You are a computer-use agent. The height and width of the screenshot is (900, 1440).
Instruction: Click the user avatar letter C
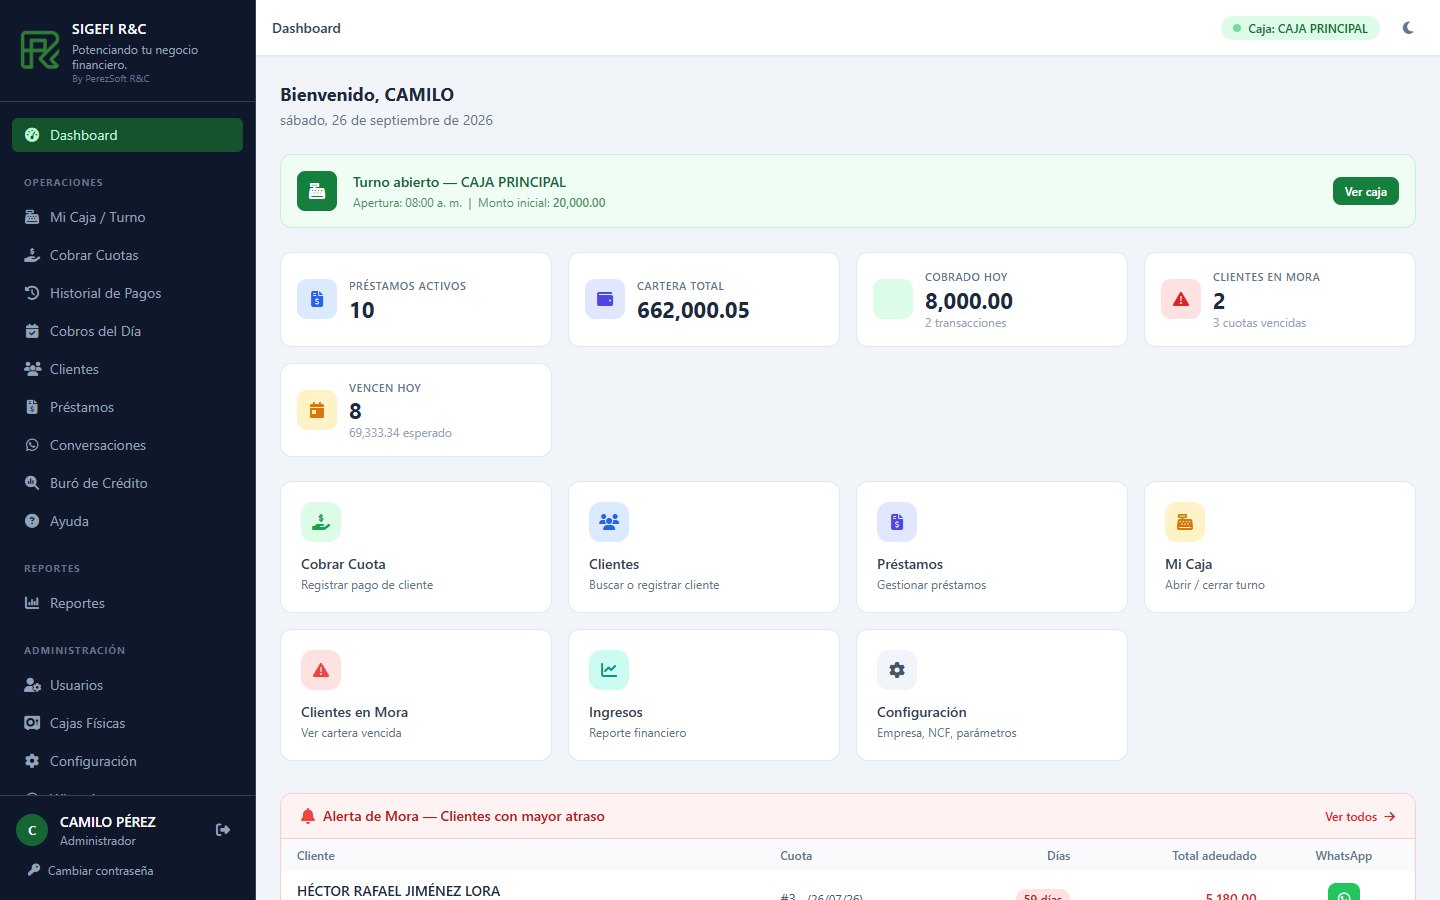(32, 830)
